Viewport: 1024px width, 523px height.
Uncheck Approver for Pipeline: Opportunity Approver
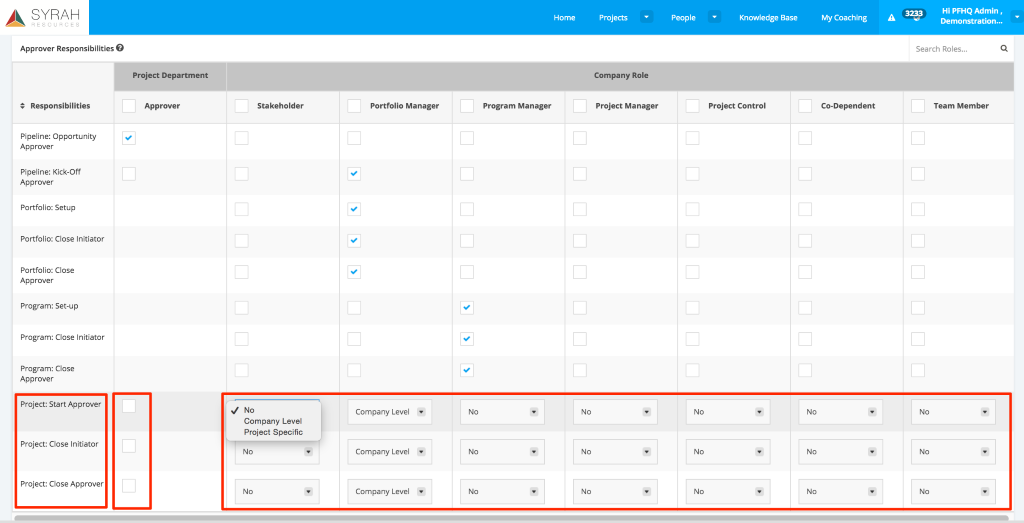129,138
